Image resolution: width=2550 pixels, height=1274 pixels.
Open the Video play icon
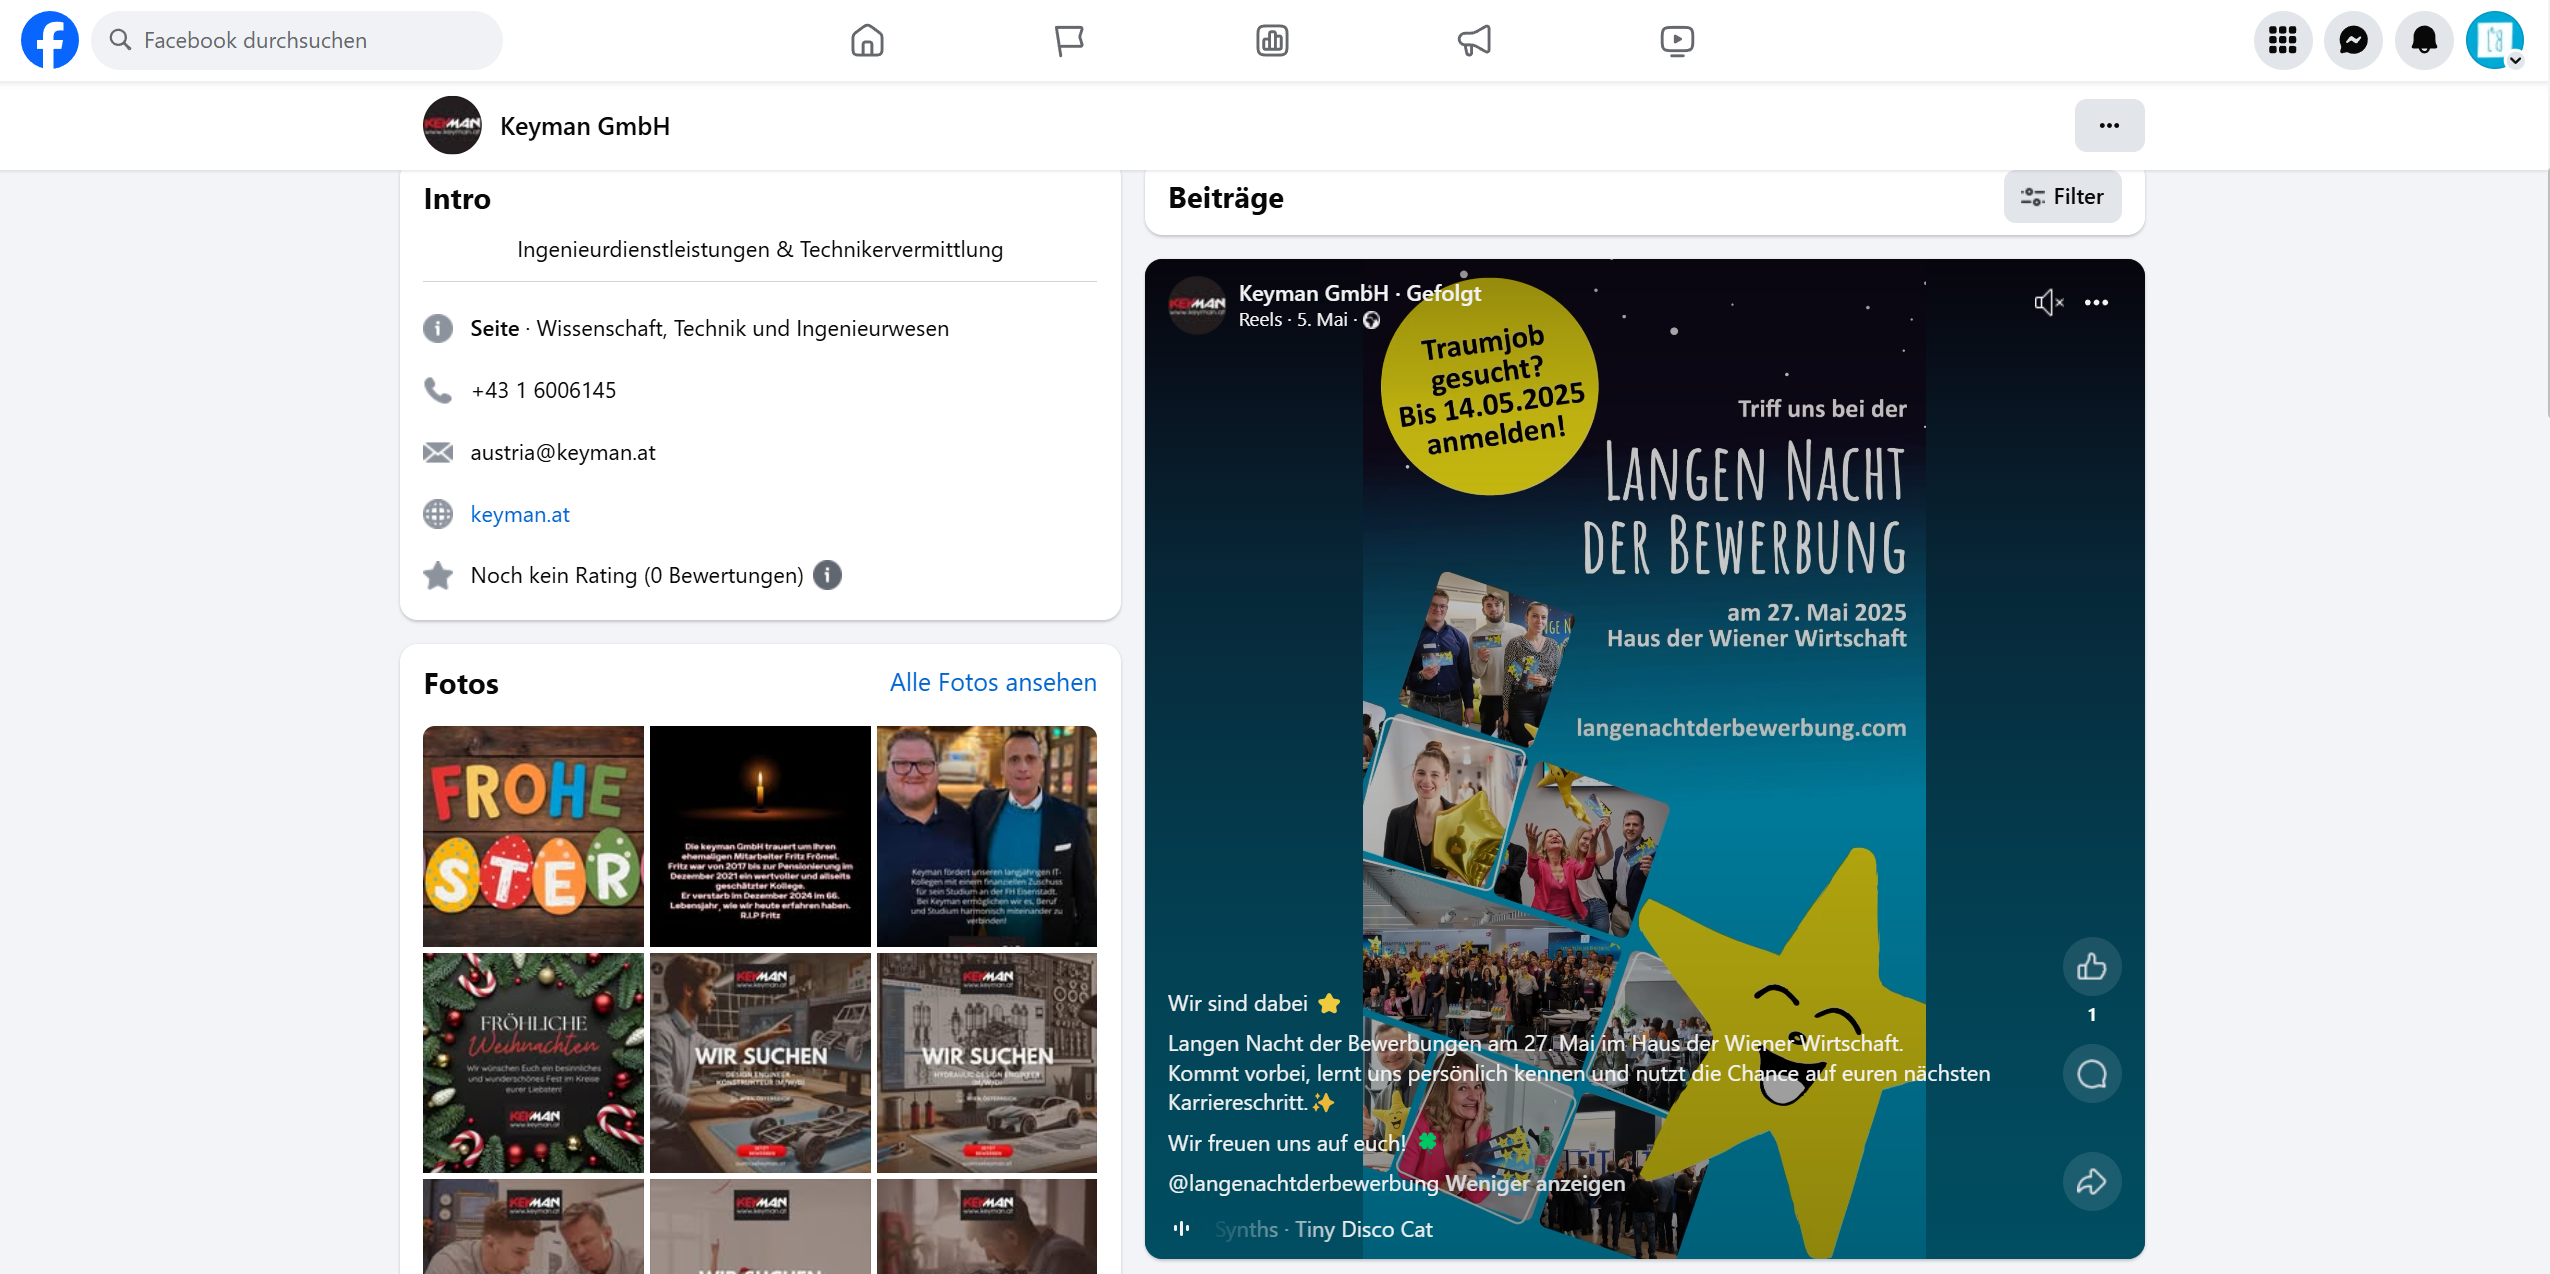click(1677, 40)
